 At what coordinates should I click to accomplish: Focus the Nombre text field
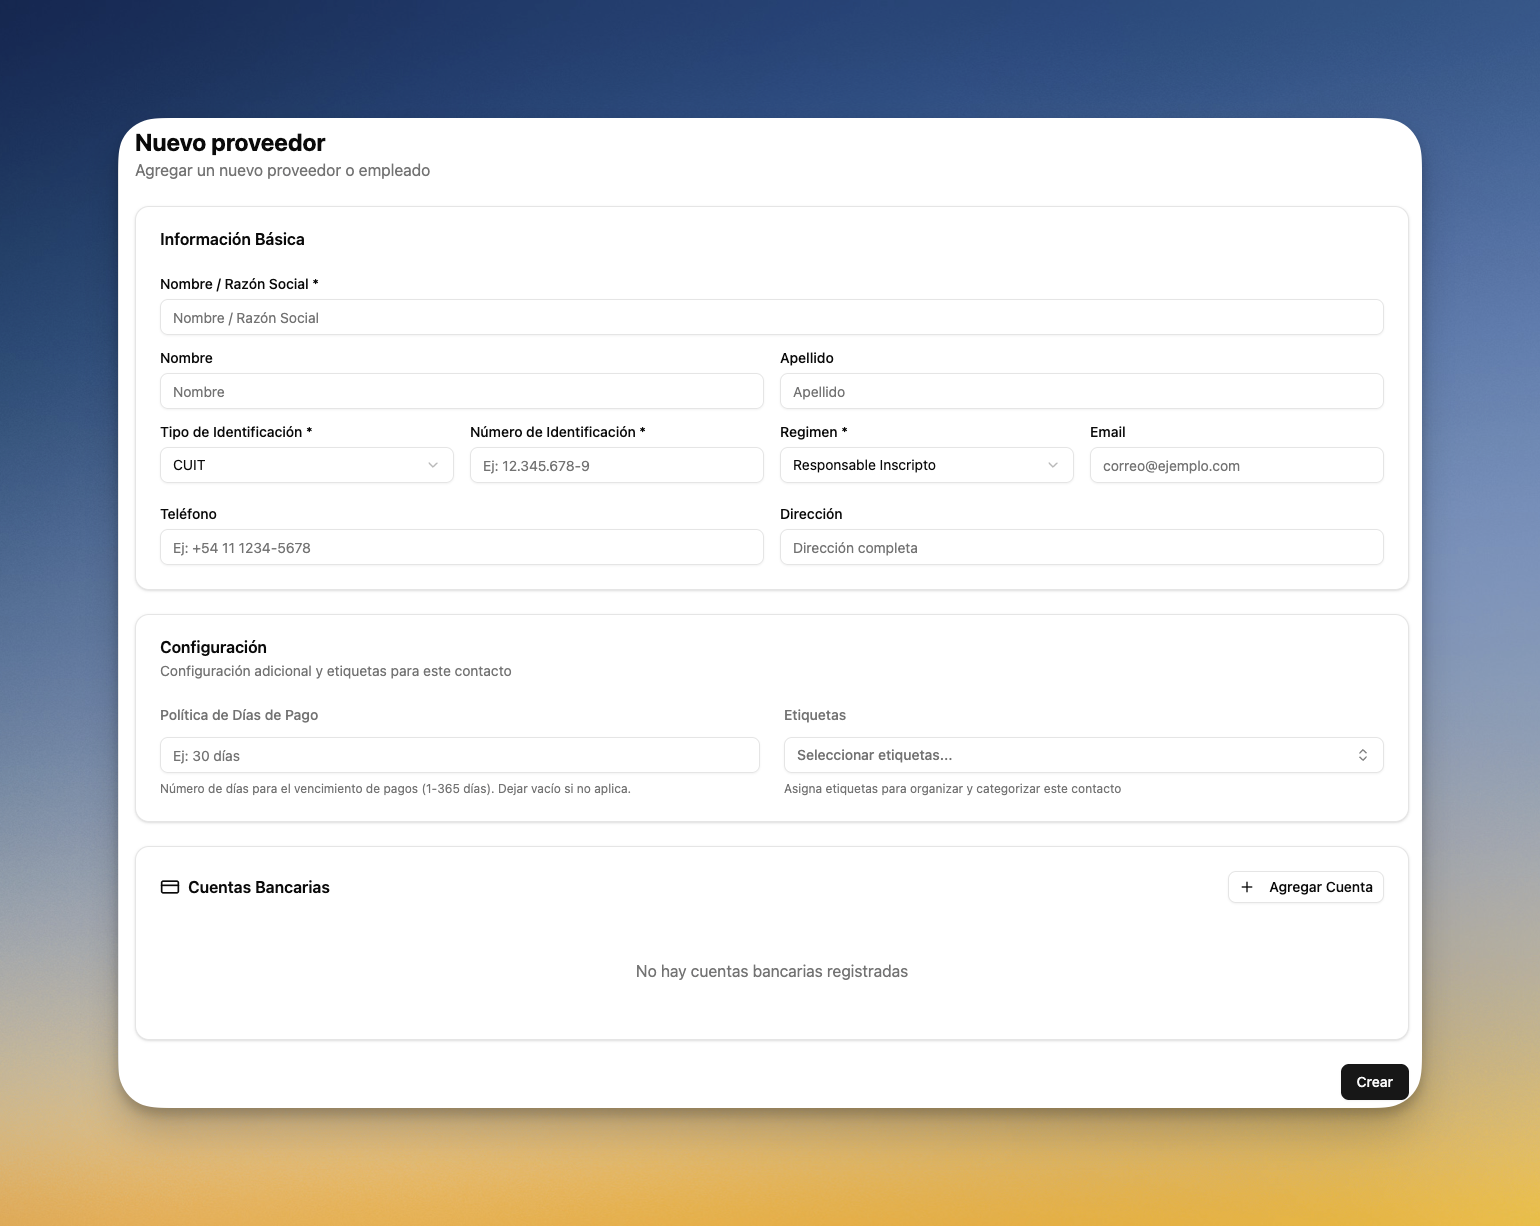point(461,391)
